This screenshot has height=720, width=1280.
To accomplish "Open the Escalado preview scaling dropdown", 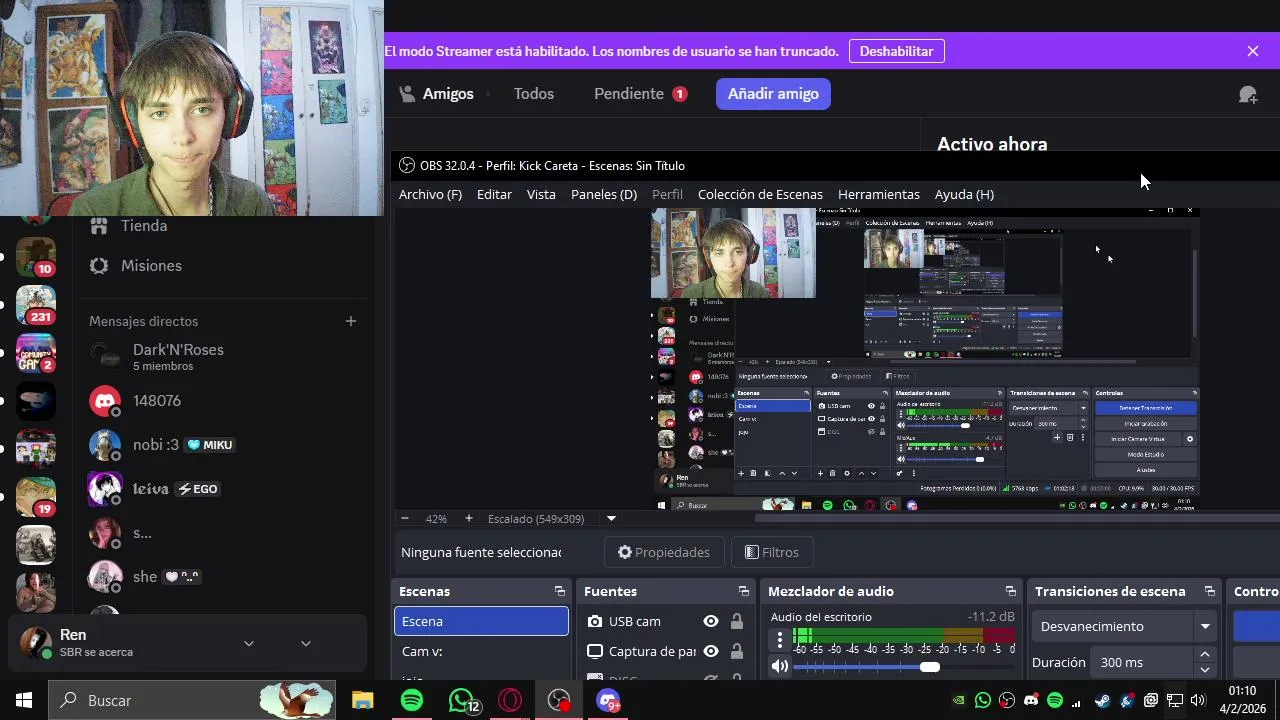I will tap(611, 519).
